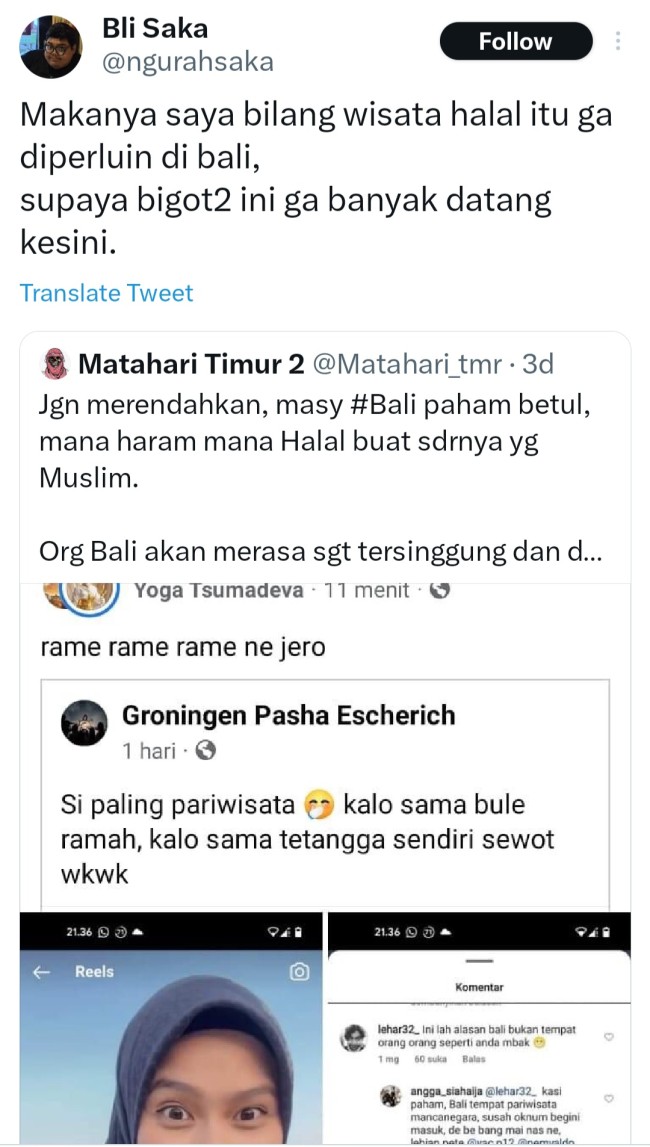
Task: Click the camera icon on the Reels screen
Action: coord(300,970)
